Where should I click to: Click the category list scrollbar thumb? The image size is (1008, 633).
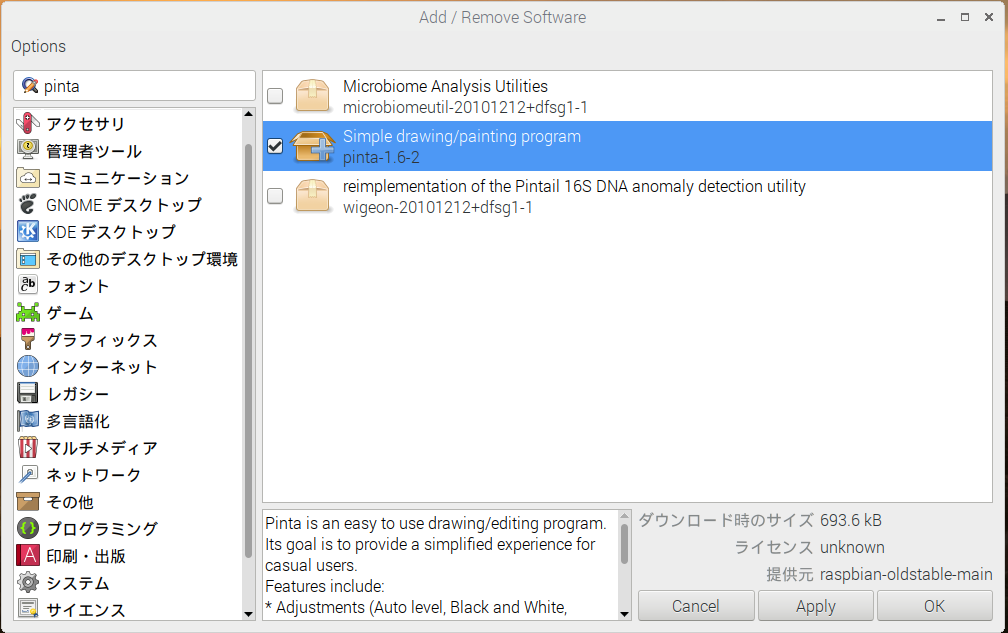coord(249,350)
